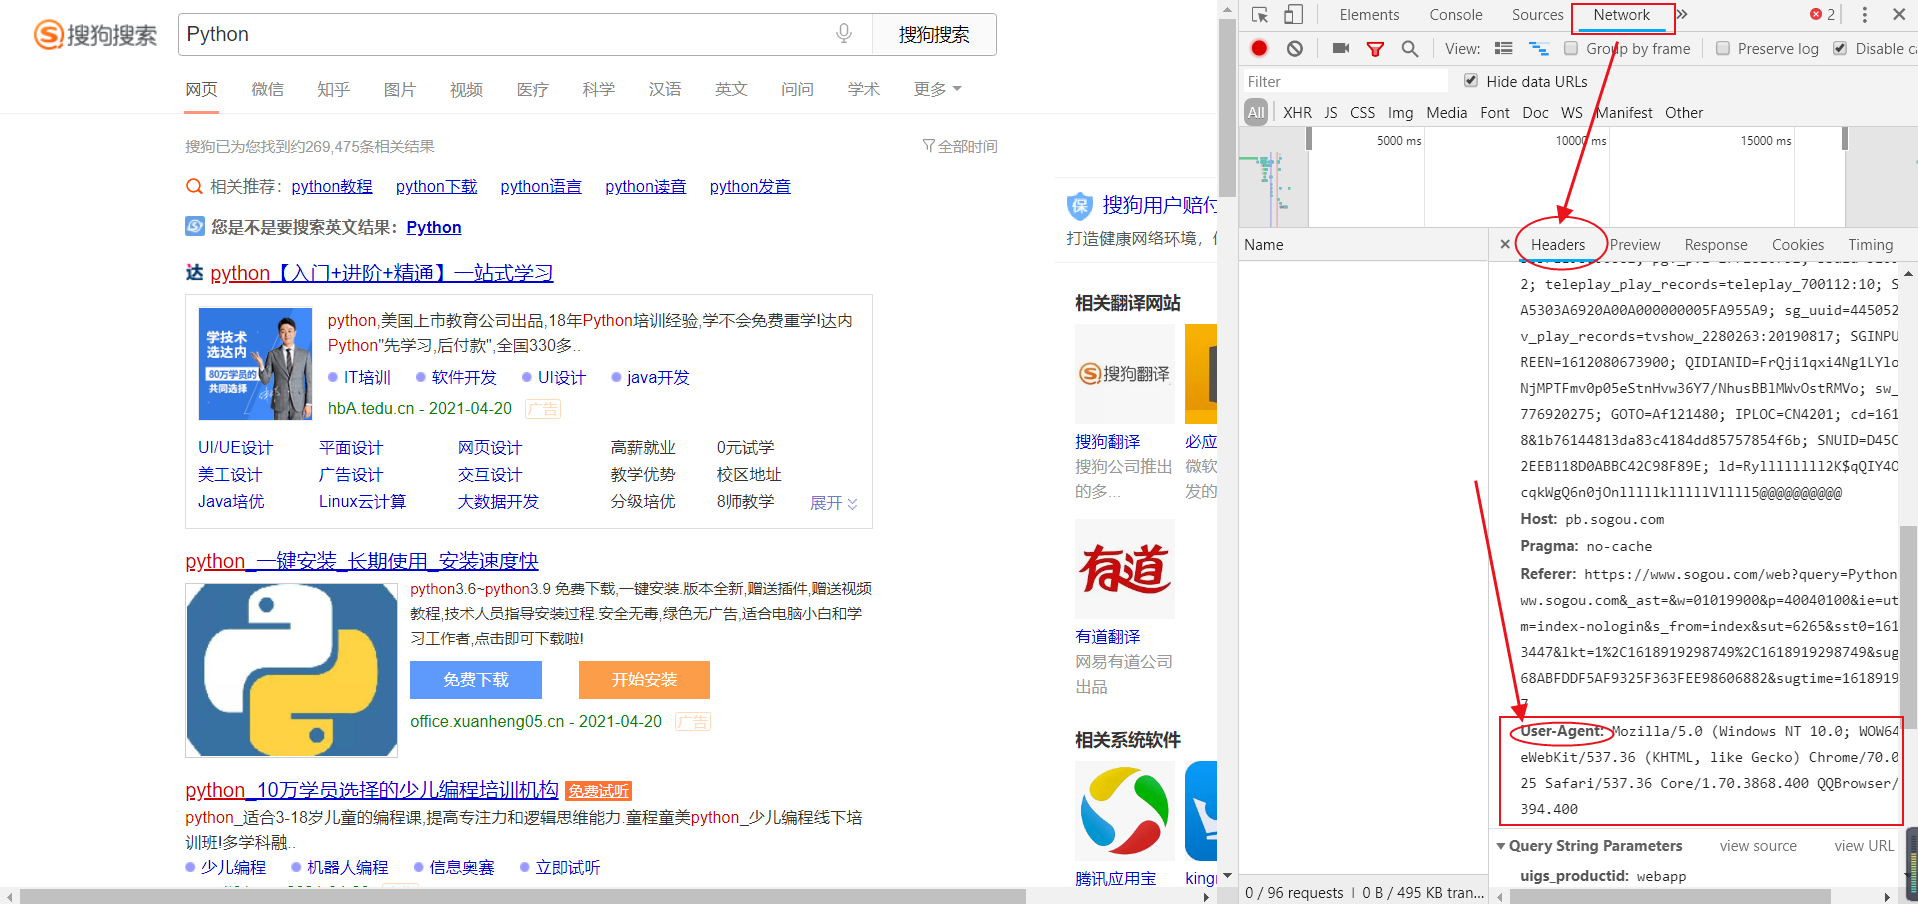
Task: Click the translate icon before English results
Action: point(195,227)
